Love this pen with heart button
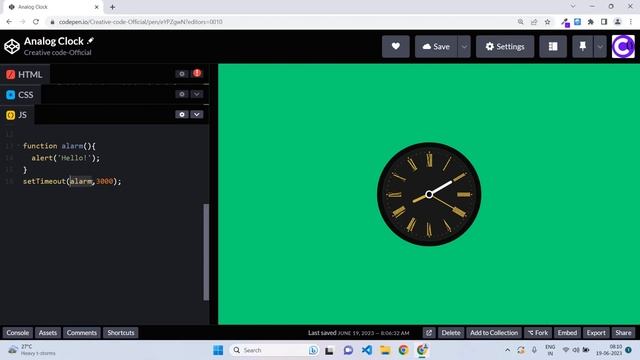640x360 pixels. [x=396, y=47]
